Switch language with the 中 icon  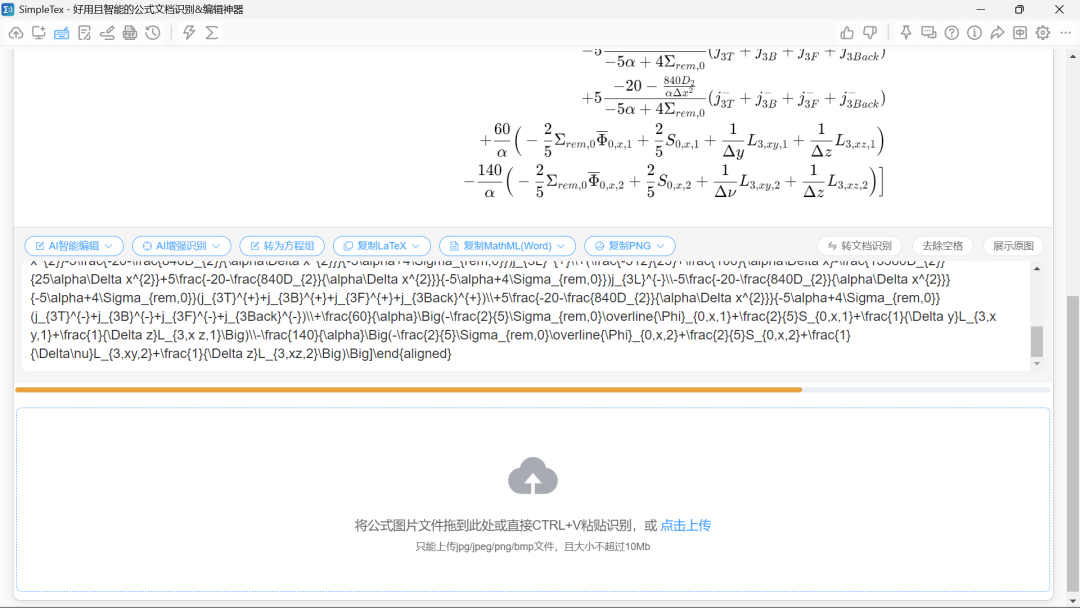click(1020, 33)
